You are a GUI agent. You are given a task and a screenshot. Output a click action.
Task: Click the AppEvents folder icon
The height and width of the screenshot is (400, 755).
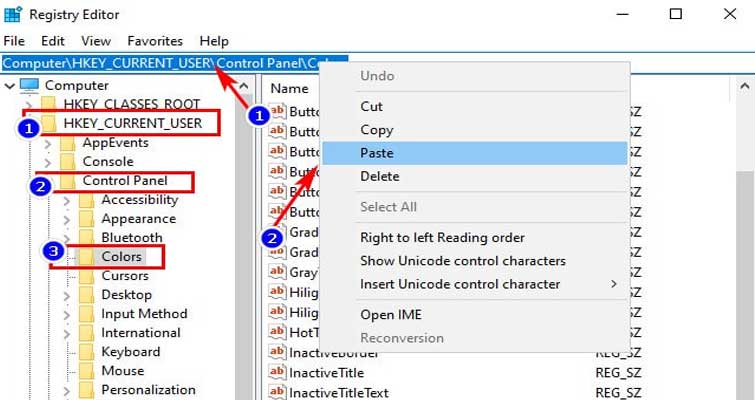[68, 143]
